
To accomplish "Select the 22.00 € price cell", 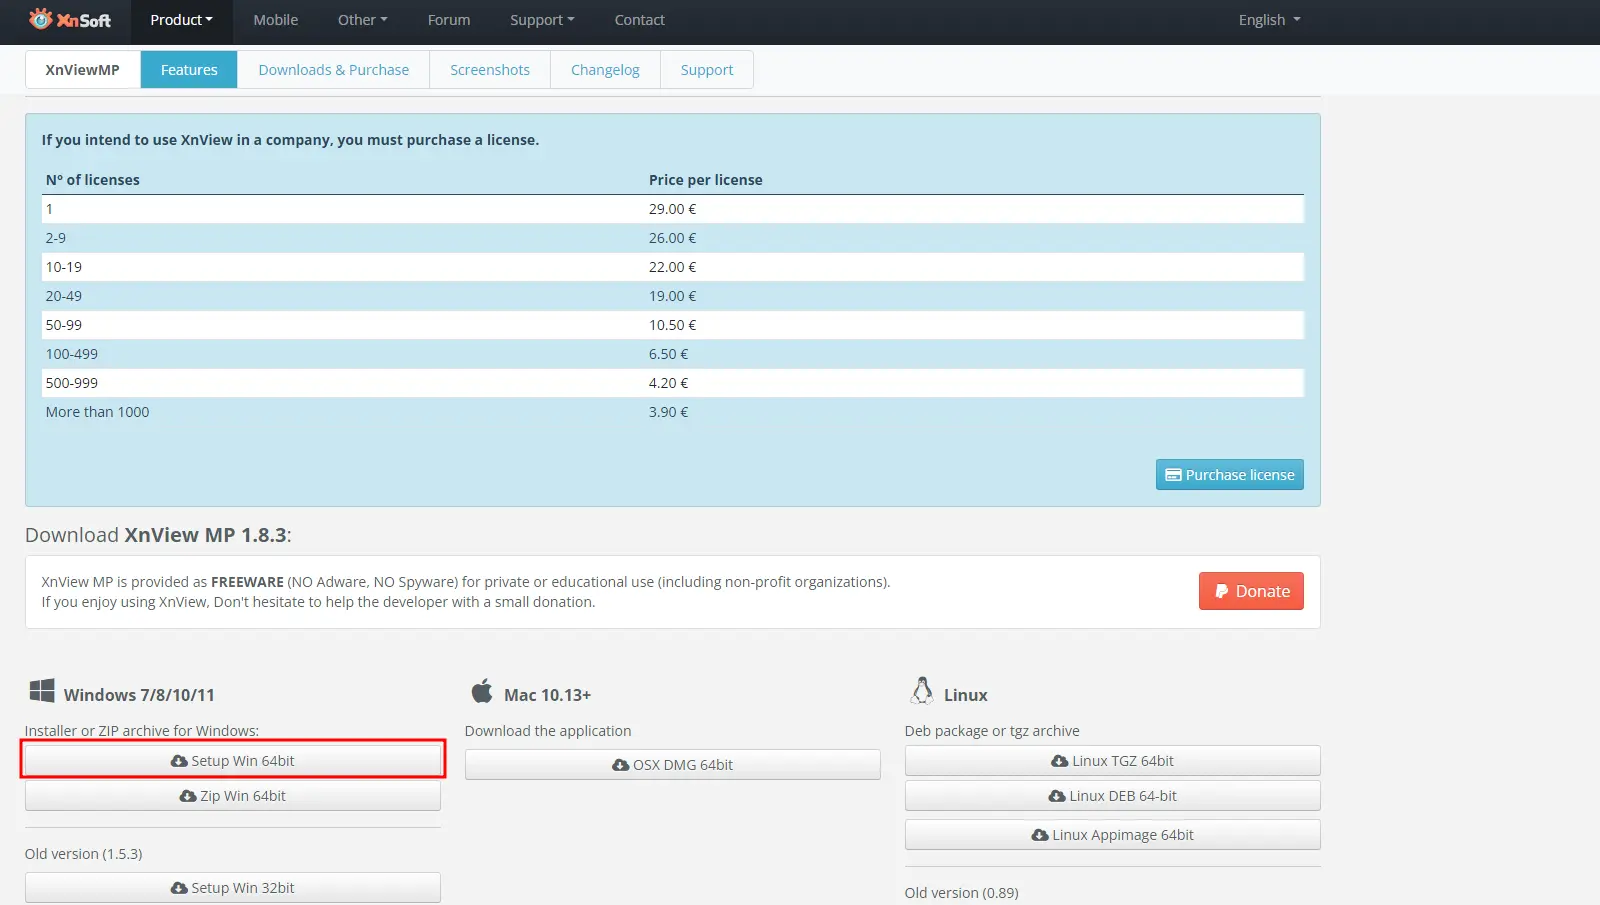I will click(672, 267).
